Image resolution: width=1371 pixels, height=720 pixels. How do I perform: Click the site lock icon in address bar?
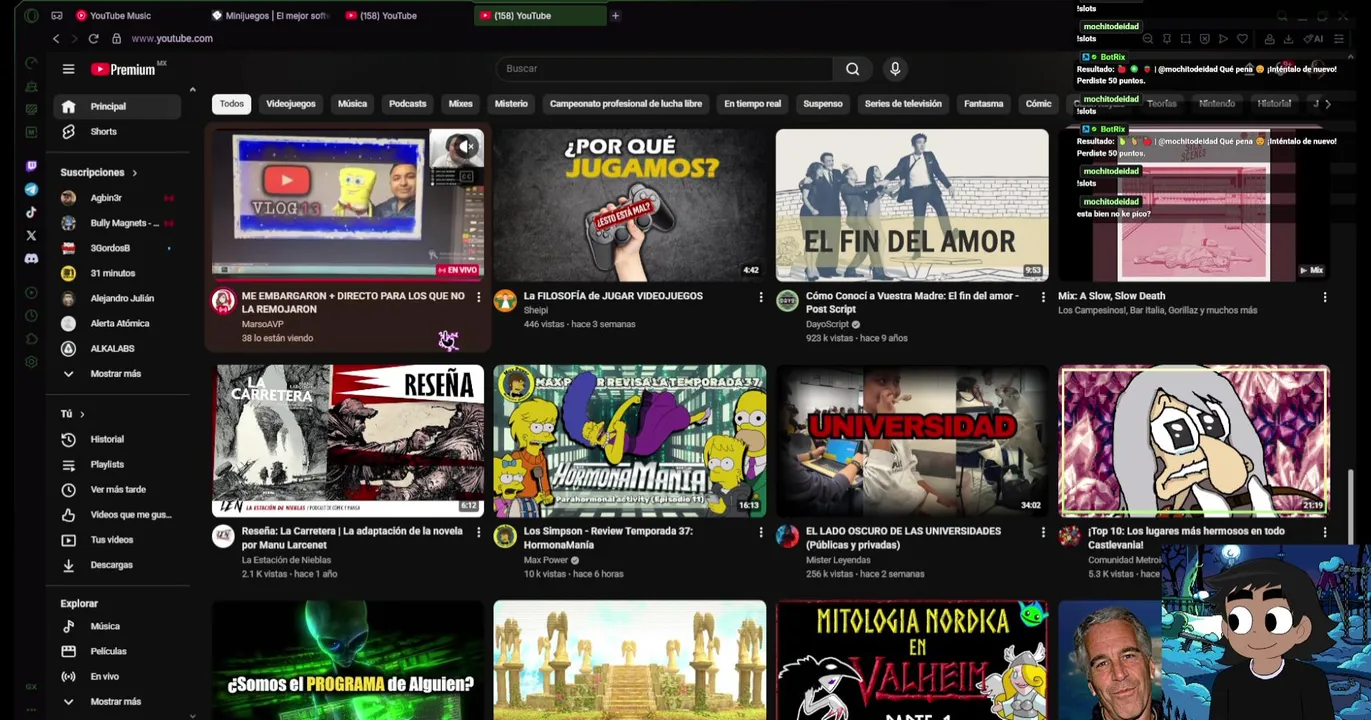click(116, 38)
